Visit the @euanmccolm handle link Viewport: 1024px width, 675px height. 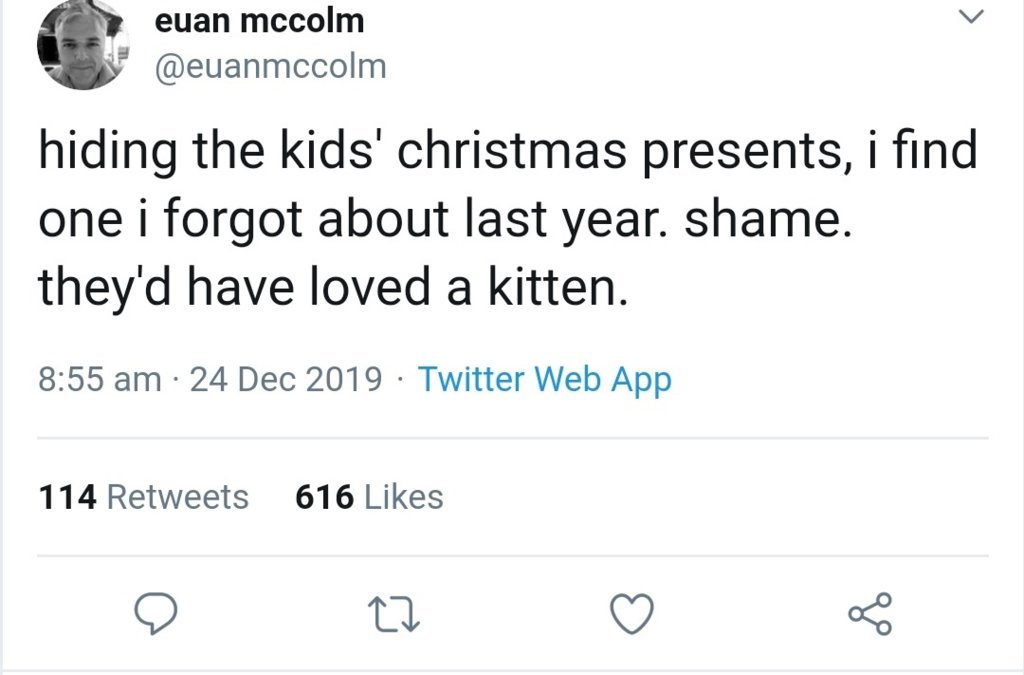pos(270,67)
